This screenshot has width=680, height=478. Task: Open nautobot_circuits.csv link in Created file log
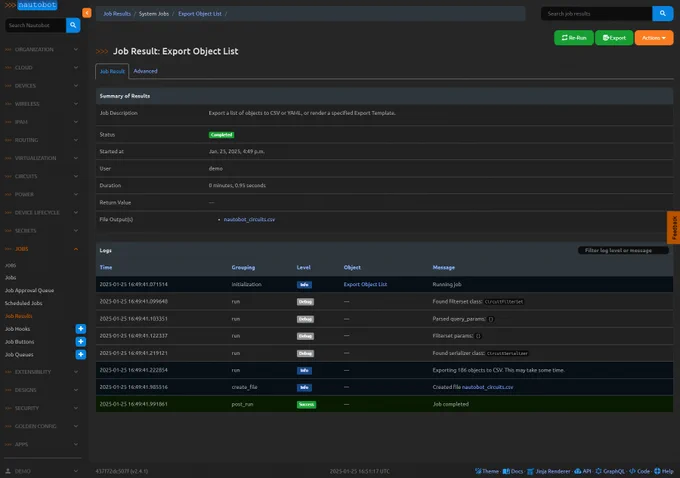click(487, 387)
